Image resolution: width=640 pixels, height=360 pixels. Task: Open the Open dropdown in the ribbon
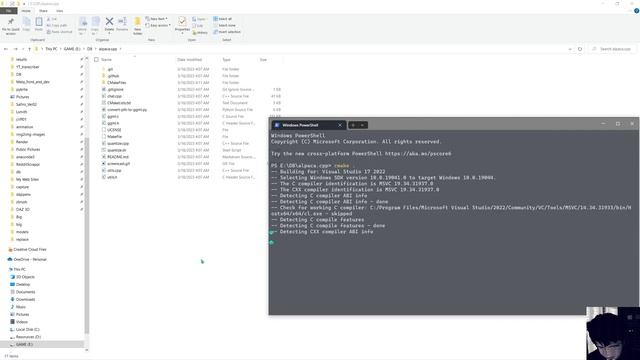199,19
